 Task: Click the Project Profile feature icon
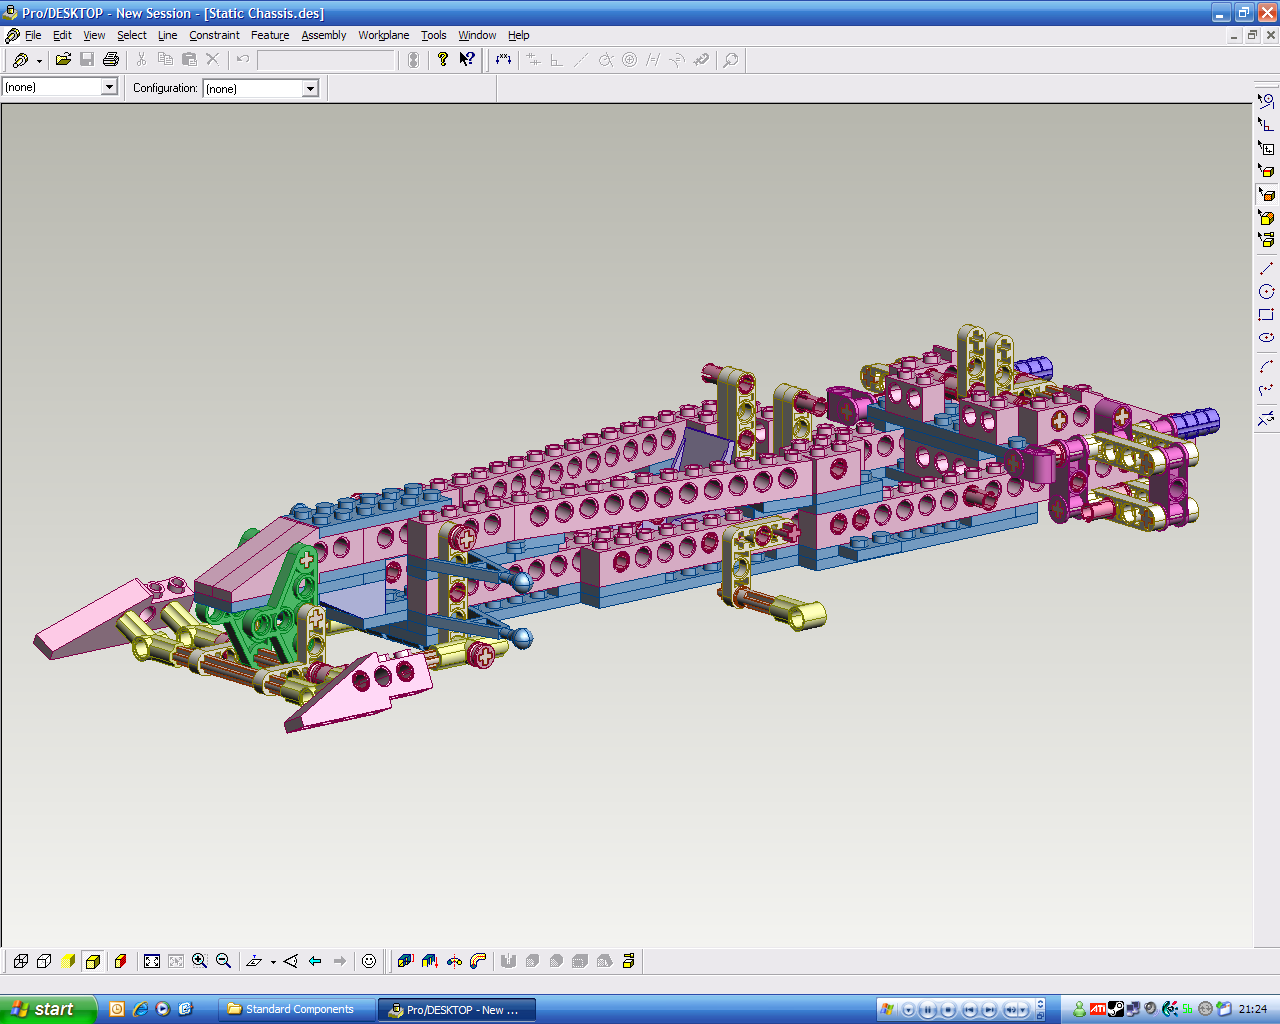[x=430, y=961]
